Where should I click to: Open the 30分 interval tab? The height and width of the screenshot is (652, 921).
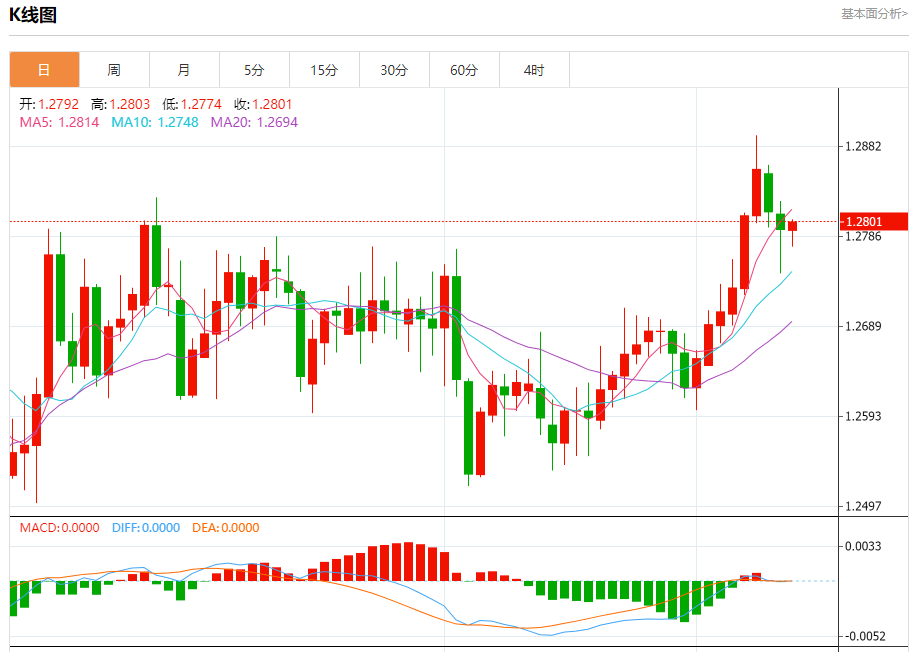394,70
